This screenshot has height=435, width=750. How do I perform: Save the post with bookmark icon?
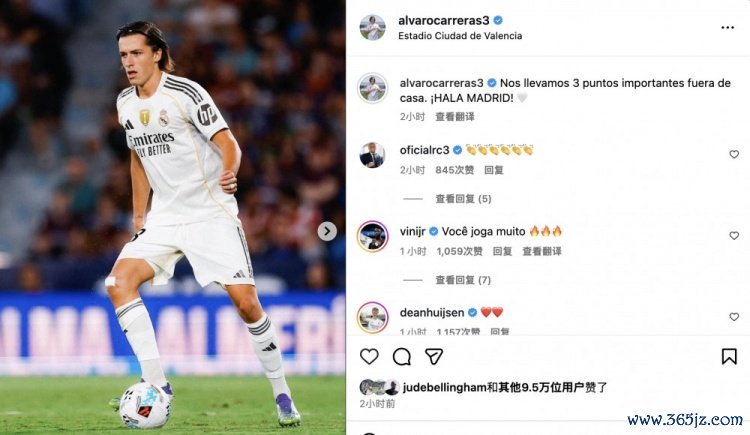click(729, 357)
